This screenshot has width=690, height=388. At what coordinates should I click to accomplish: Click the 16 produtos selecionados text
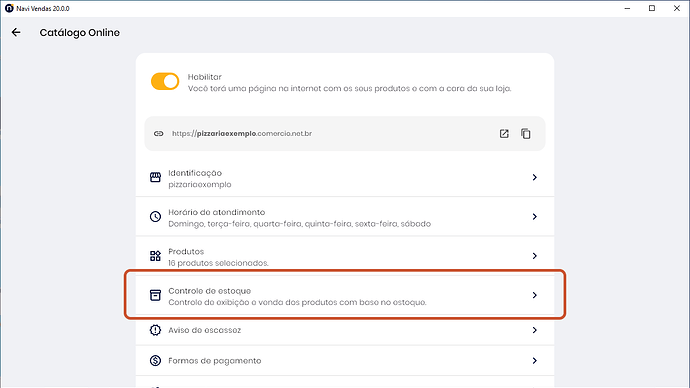point(218,263)
